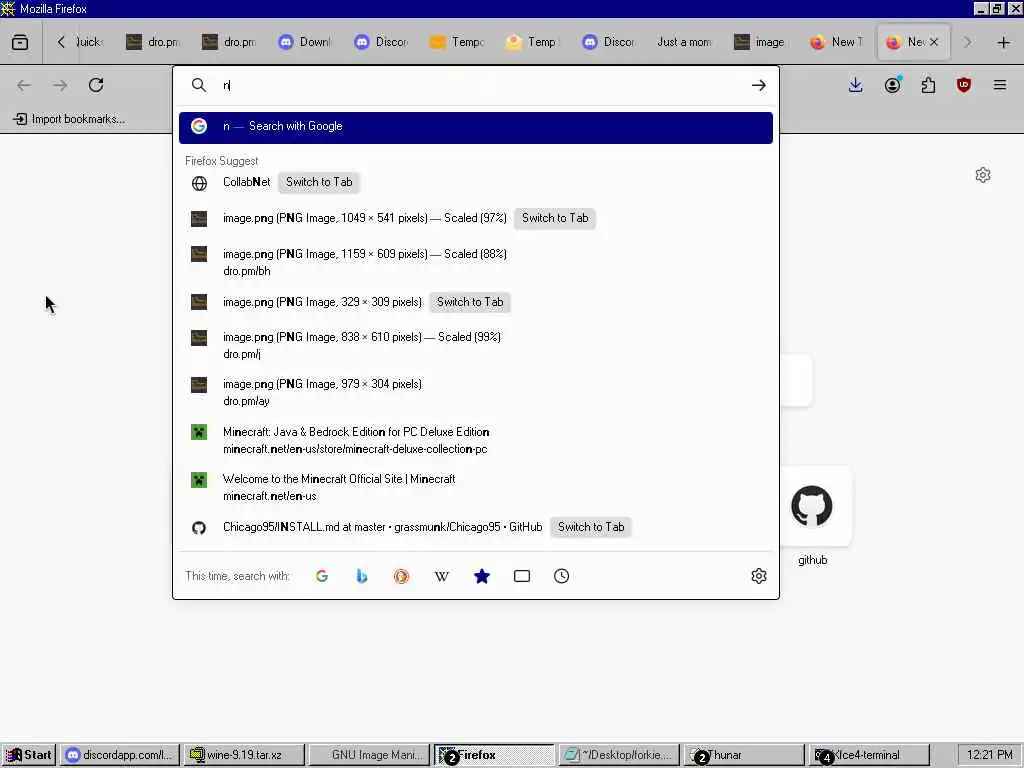Viewport: 1024px width, 768px height.
Task: Open Minecraft Deluxe Edition store suggestion
Action: point(475,440)
